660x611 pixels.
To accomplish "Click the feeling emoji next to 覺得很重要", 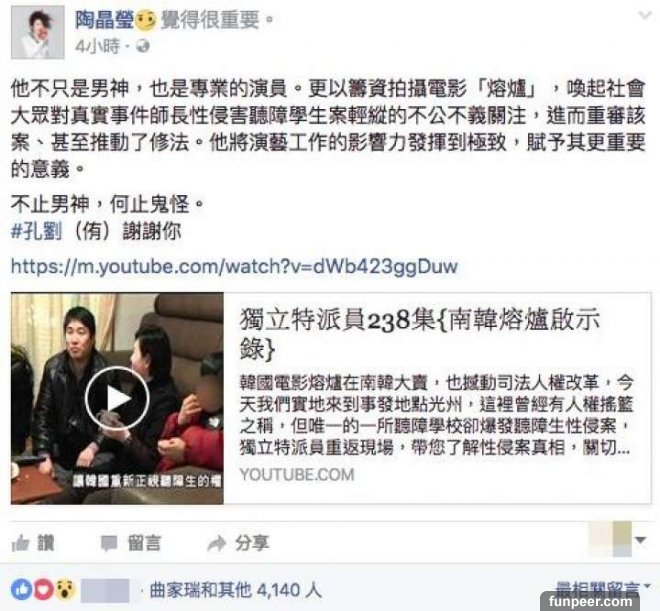I will (145, 20).
